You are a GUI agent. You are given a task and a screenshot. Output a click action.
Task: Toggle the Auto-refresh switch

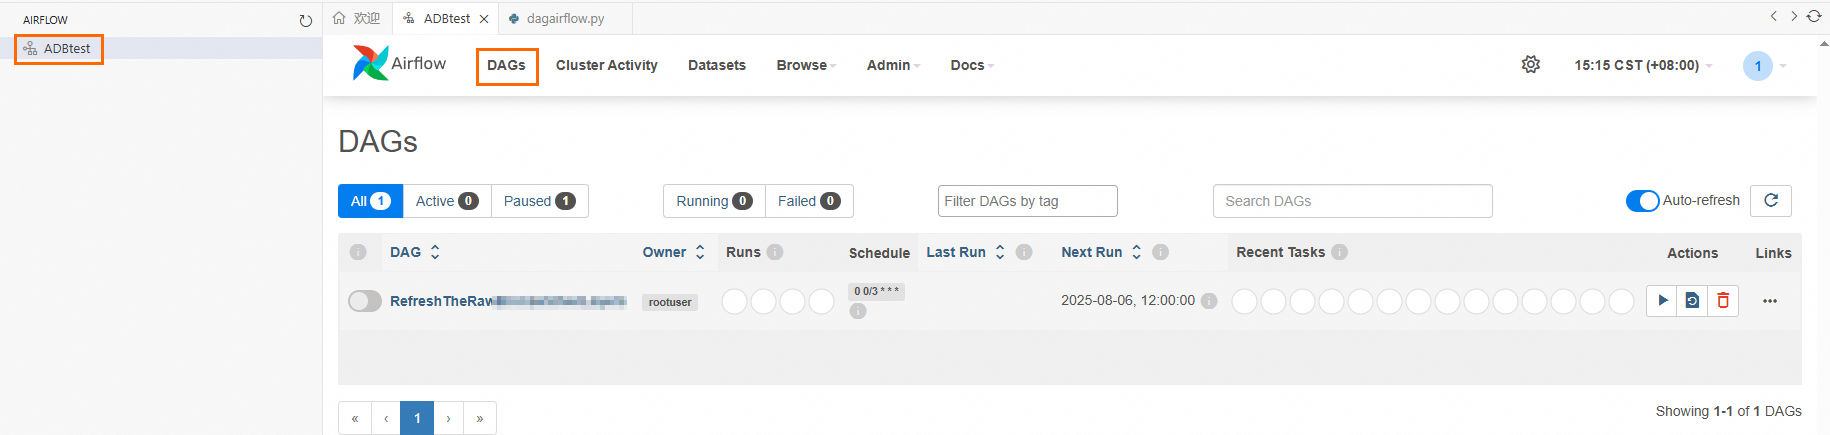point(1642,201)
